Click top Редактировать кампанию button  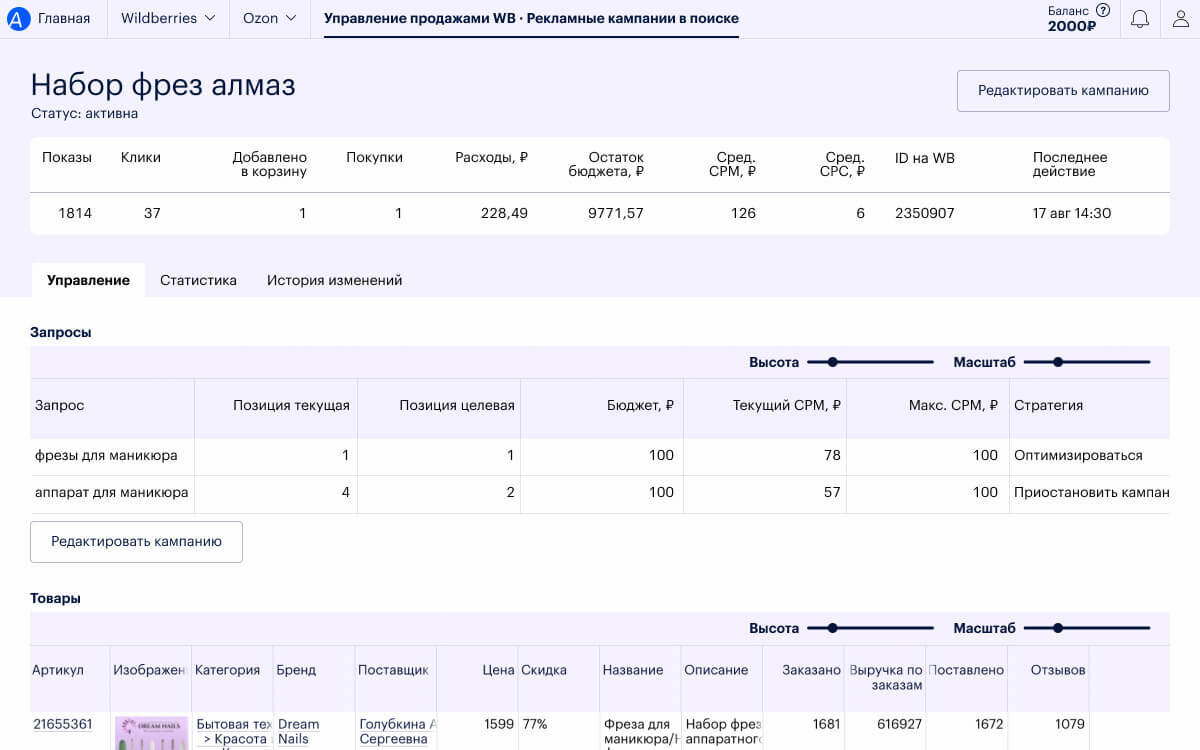pyautogui.click(x=1063, y=90)
